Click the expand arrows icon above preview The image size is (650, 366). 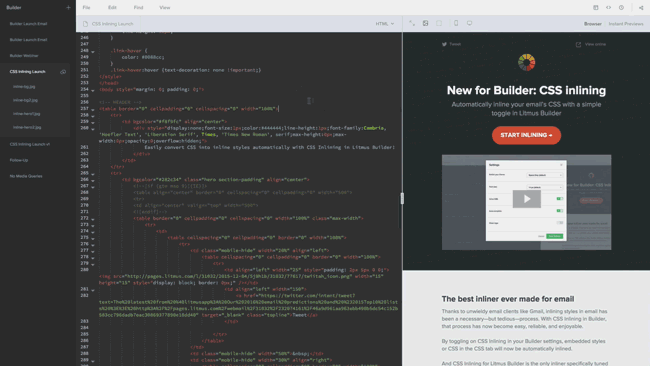tap(412, 23)
